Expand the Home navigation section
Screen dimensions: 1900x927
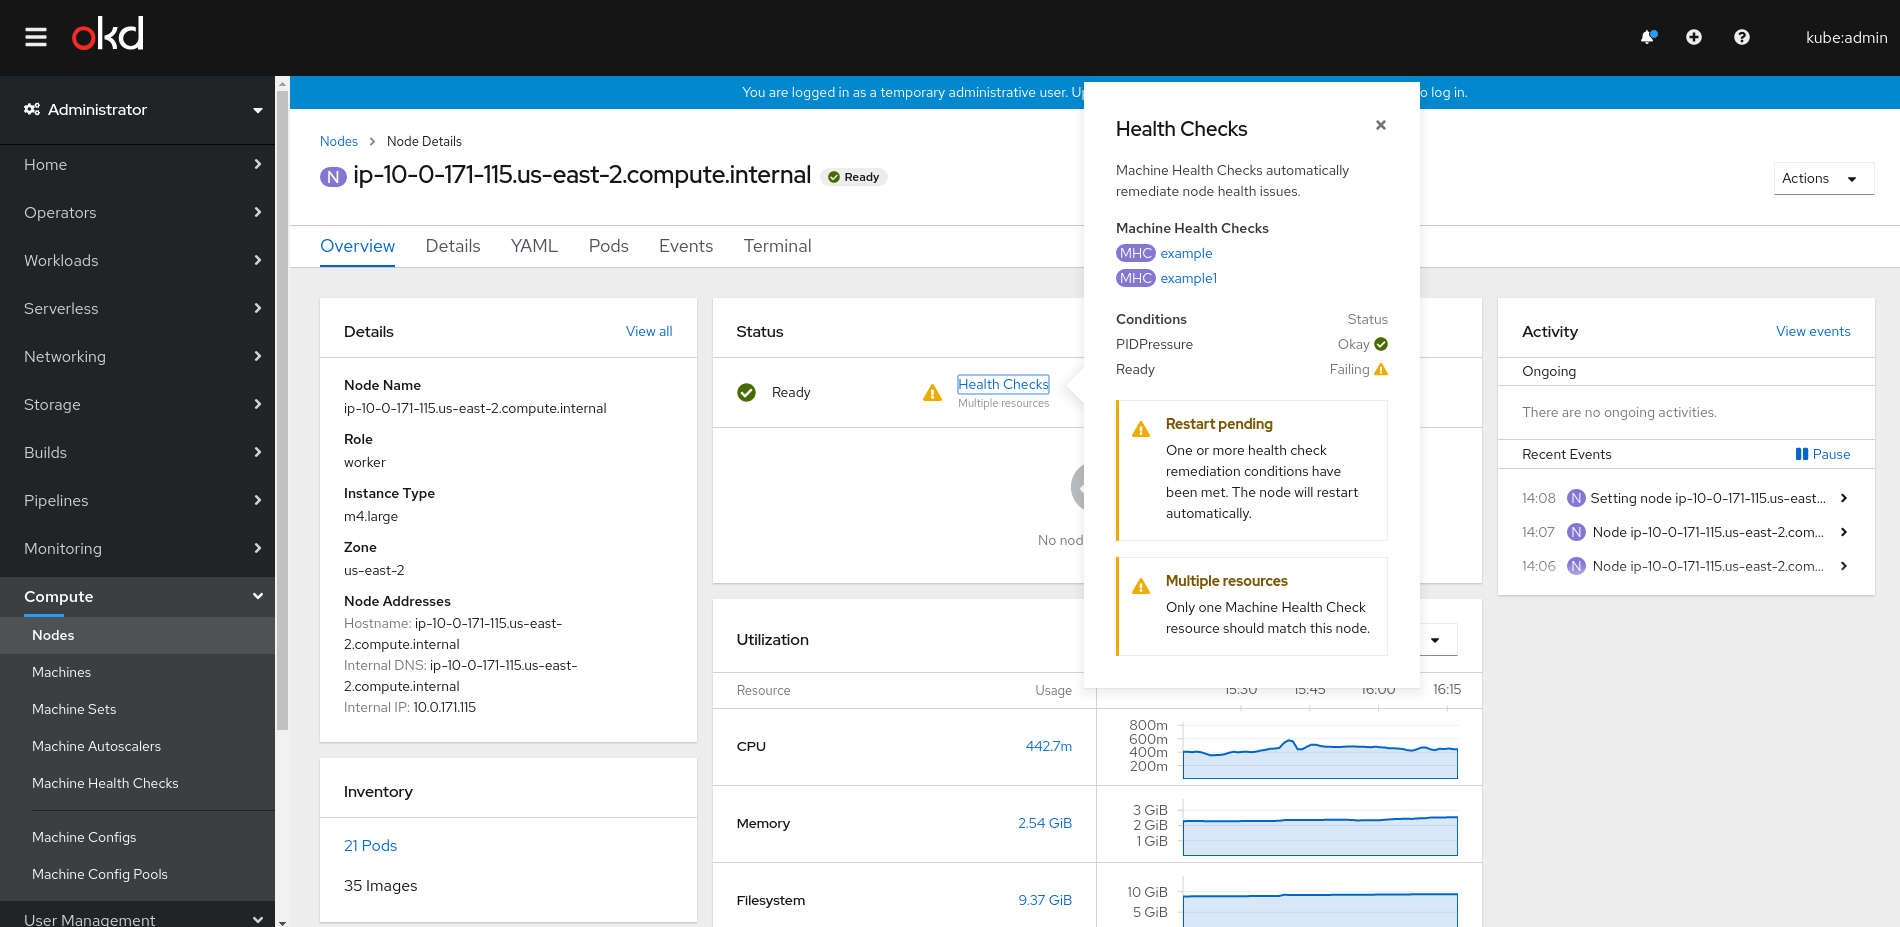(x=137, y=165)
